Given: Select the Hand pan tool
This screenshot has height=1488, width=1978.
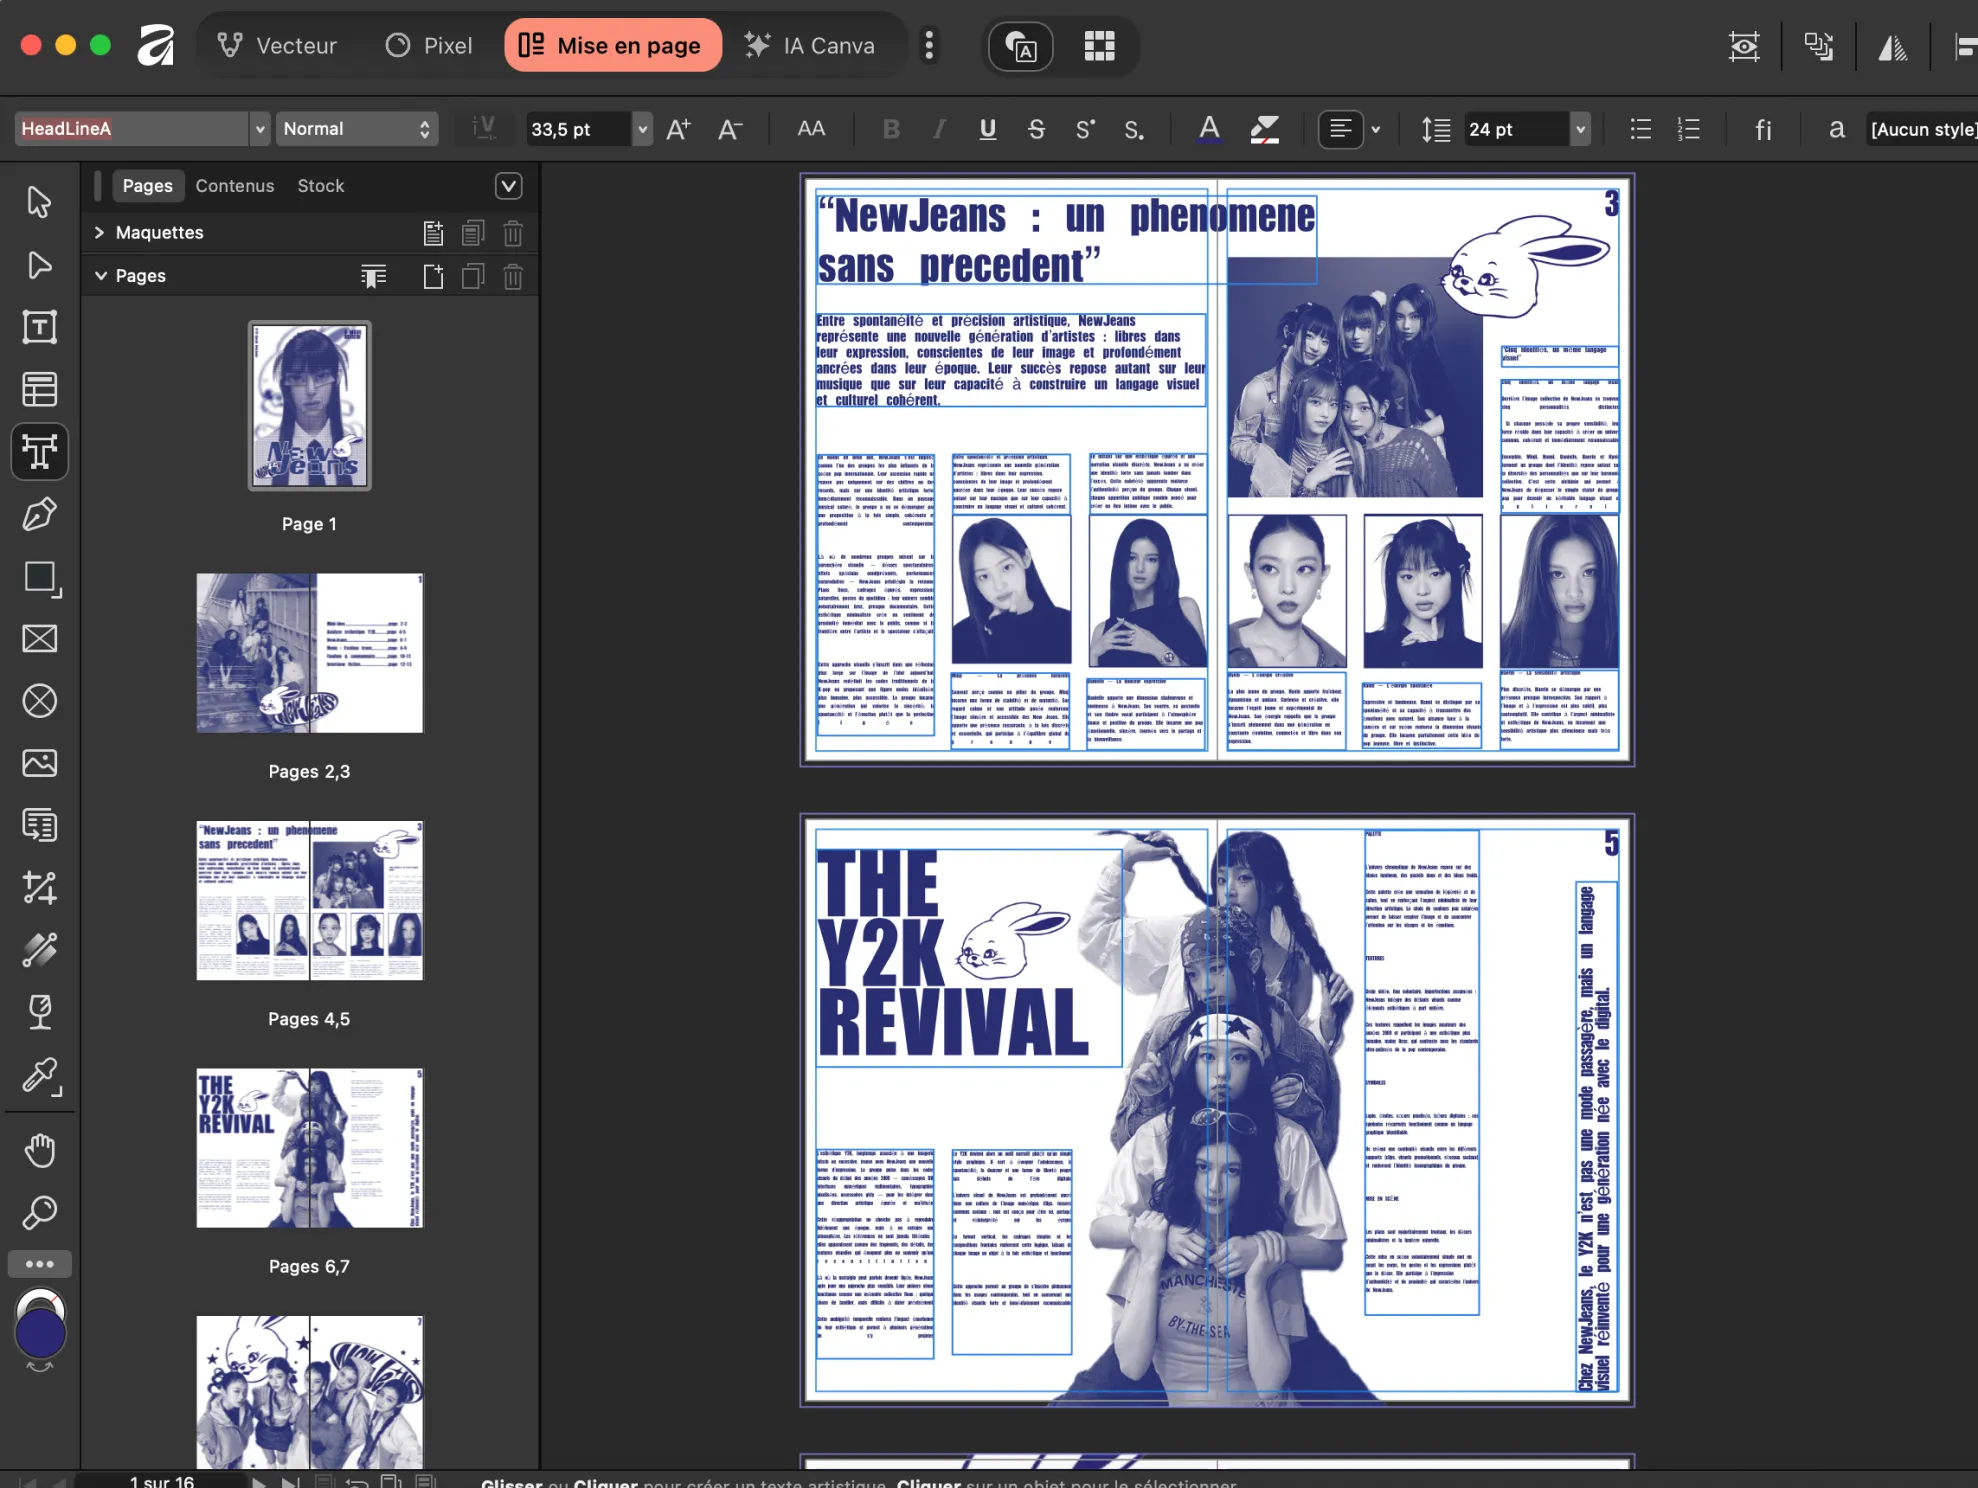Looking at the screenshot, I should click(x=40, y=1151).
